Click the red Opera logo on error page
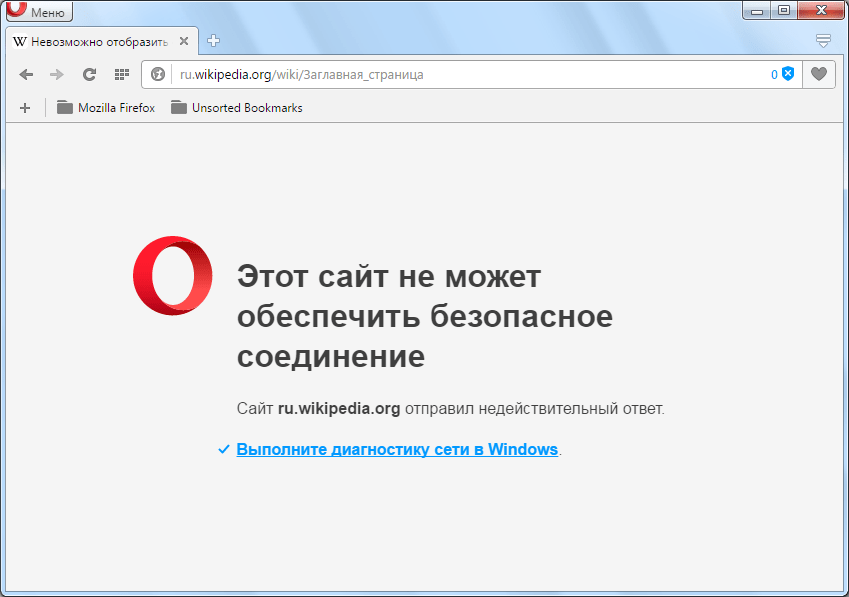The height and width of the screenshot is (597, 849). [173, 275]
